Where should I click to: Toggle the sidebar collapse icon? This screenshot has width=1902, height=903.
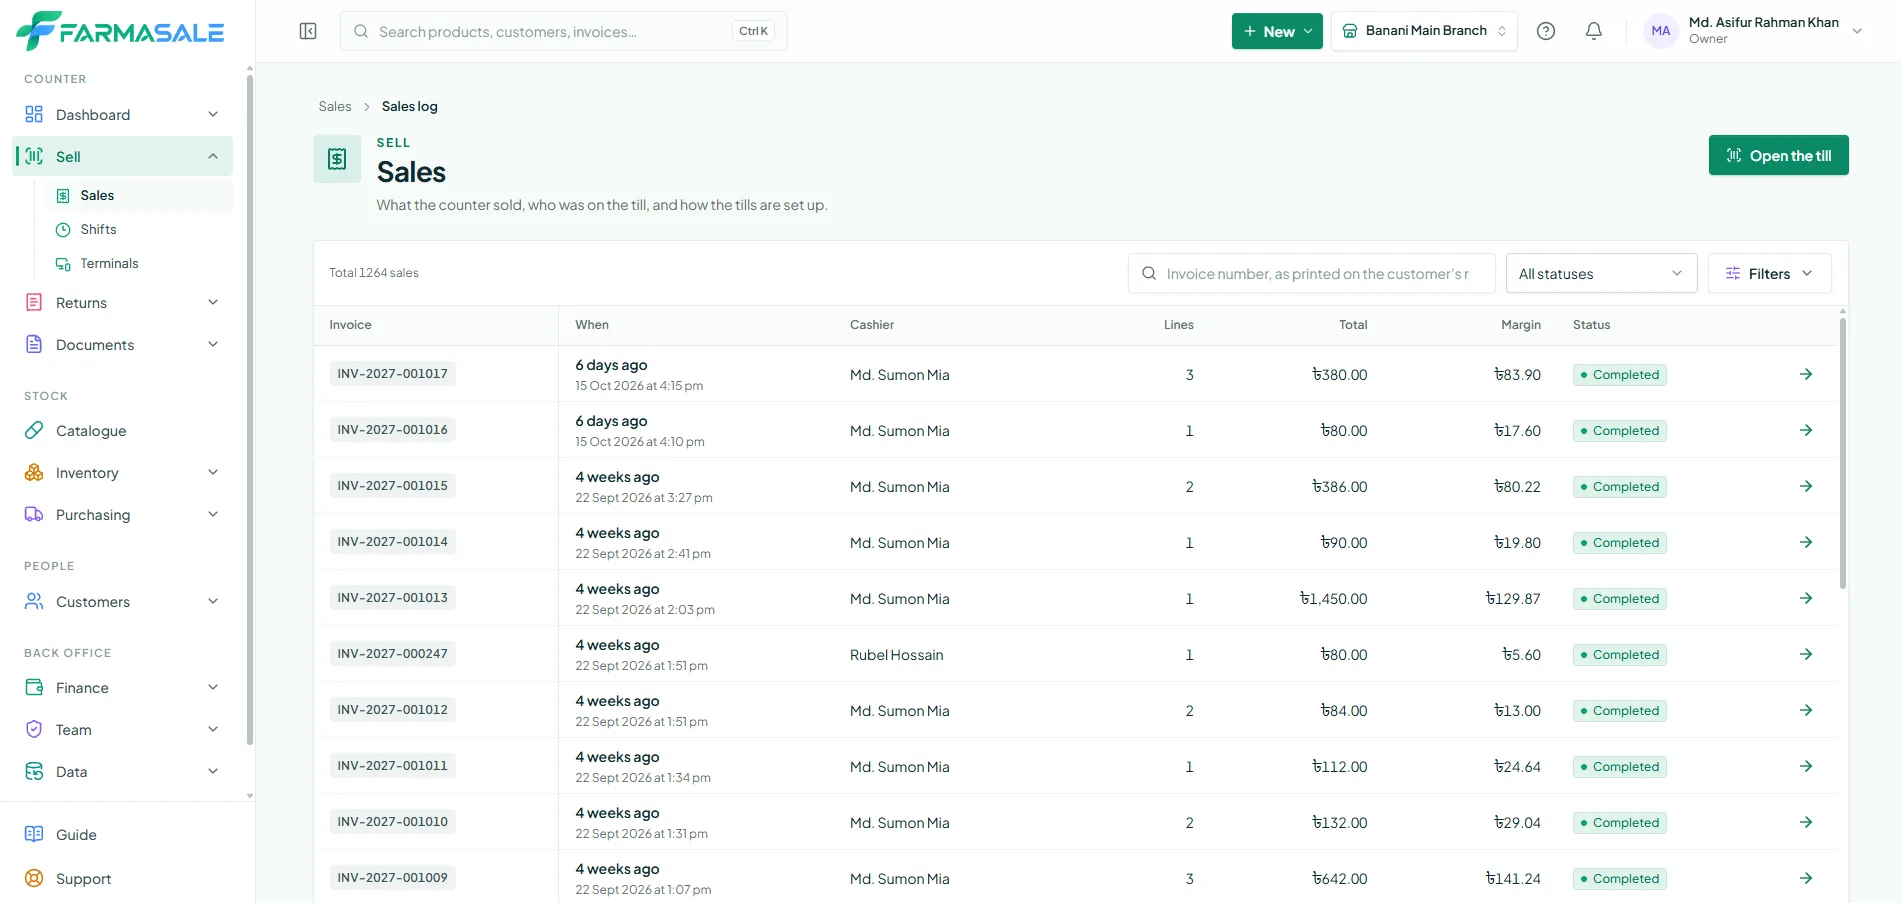[308, 31]
